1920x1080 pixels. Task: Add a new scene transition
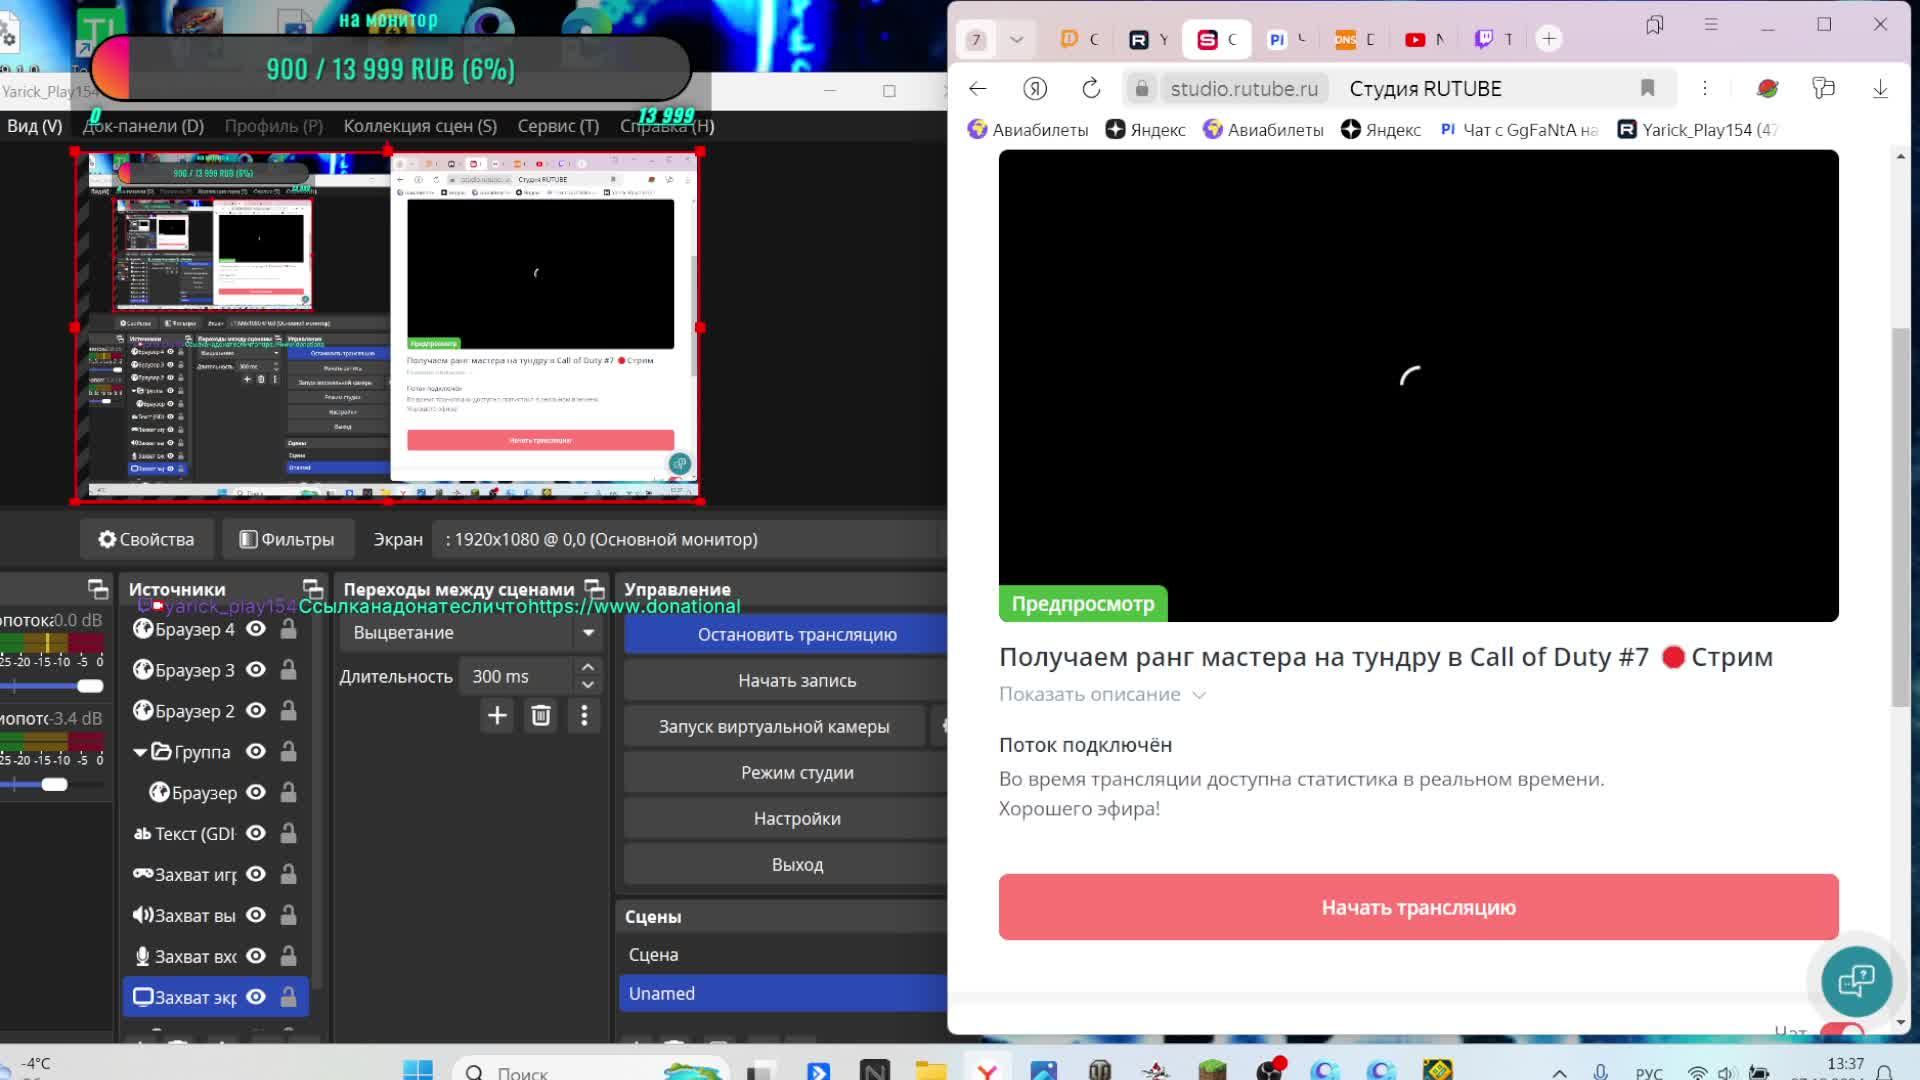pos(497,716)
